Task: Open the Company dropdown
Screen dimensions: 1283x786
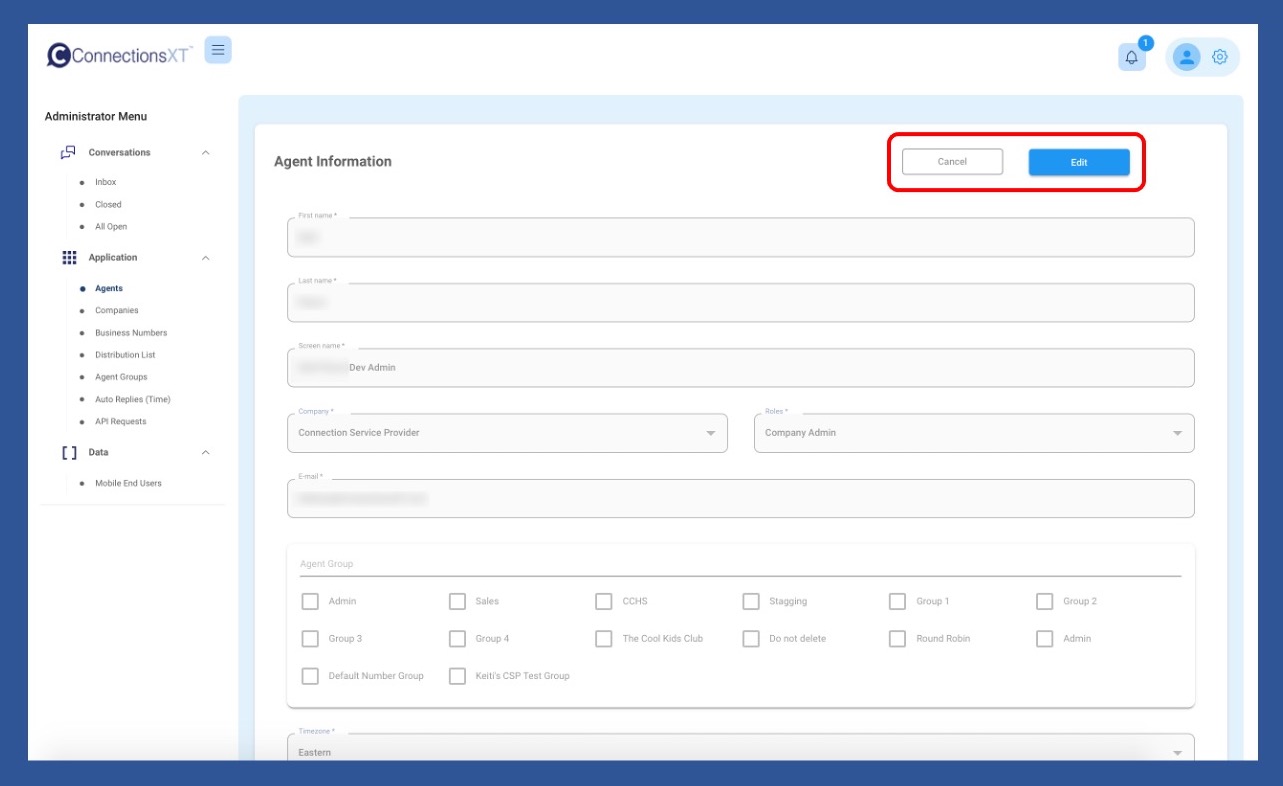Action: 507,433
